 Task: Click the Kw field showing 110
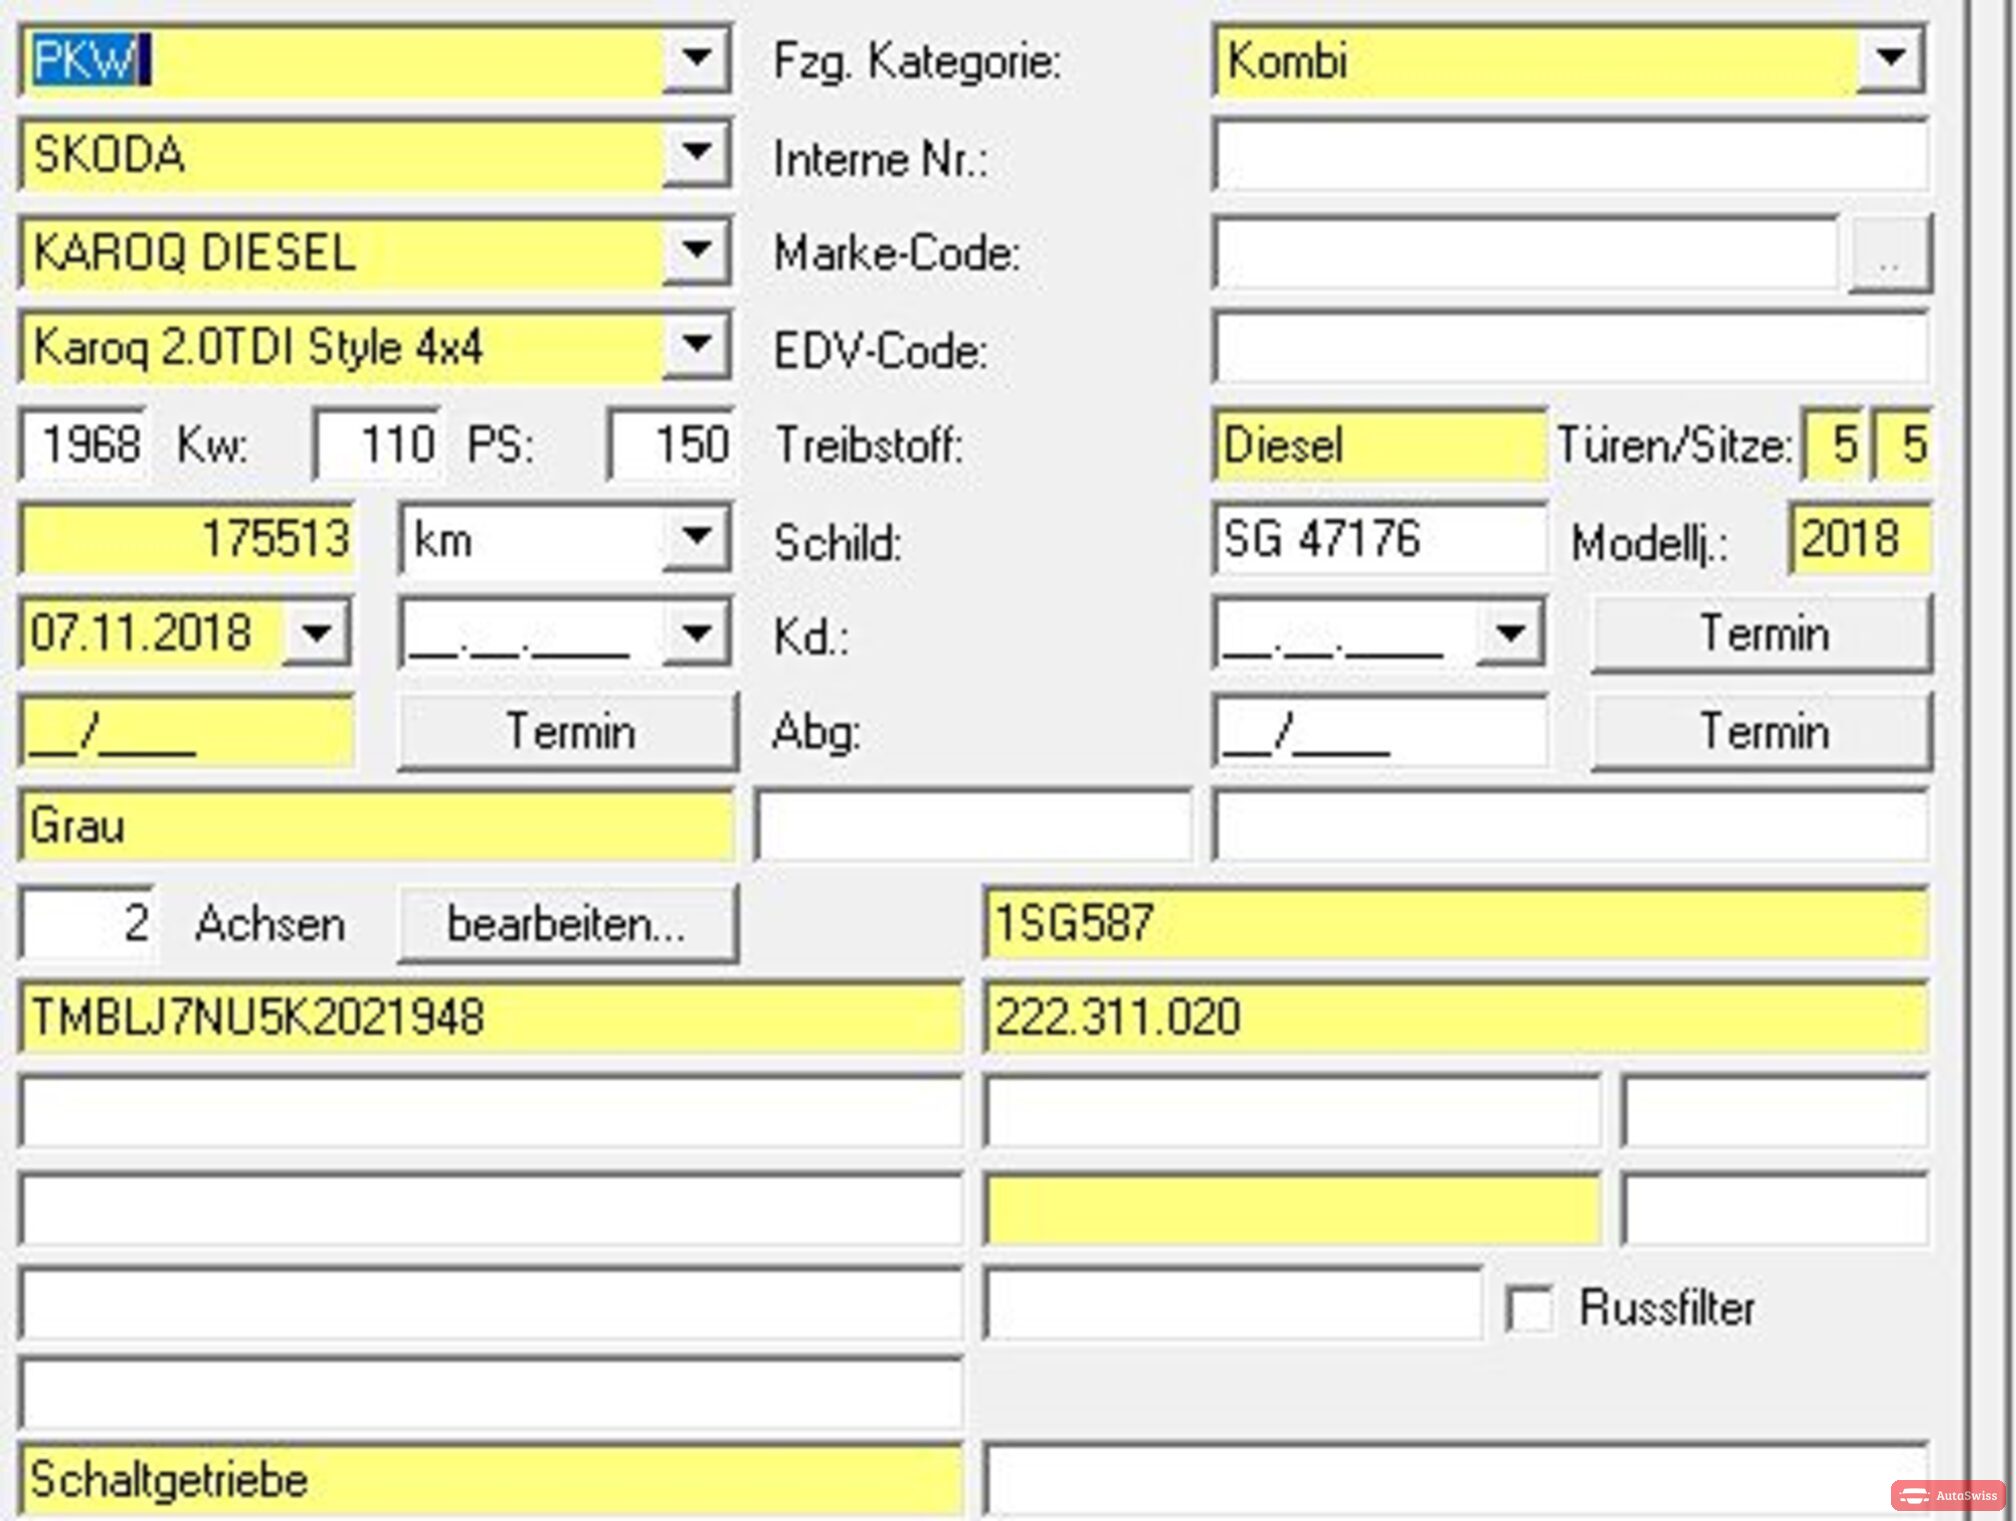pyautogui.click(x=377, y=443)
